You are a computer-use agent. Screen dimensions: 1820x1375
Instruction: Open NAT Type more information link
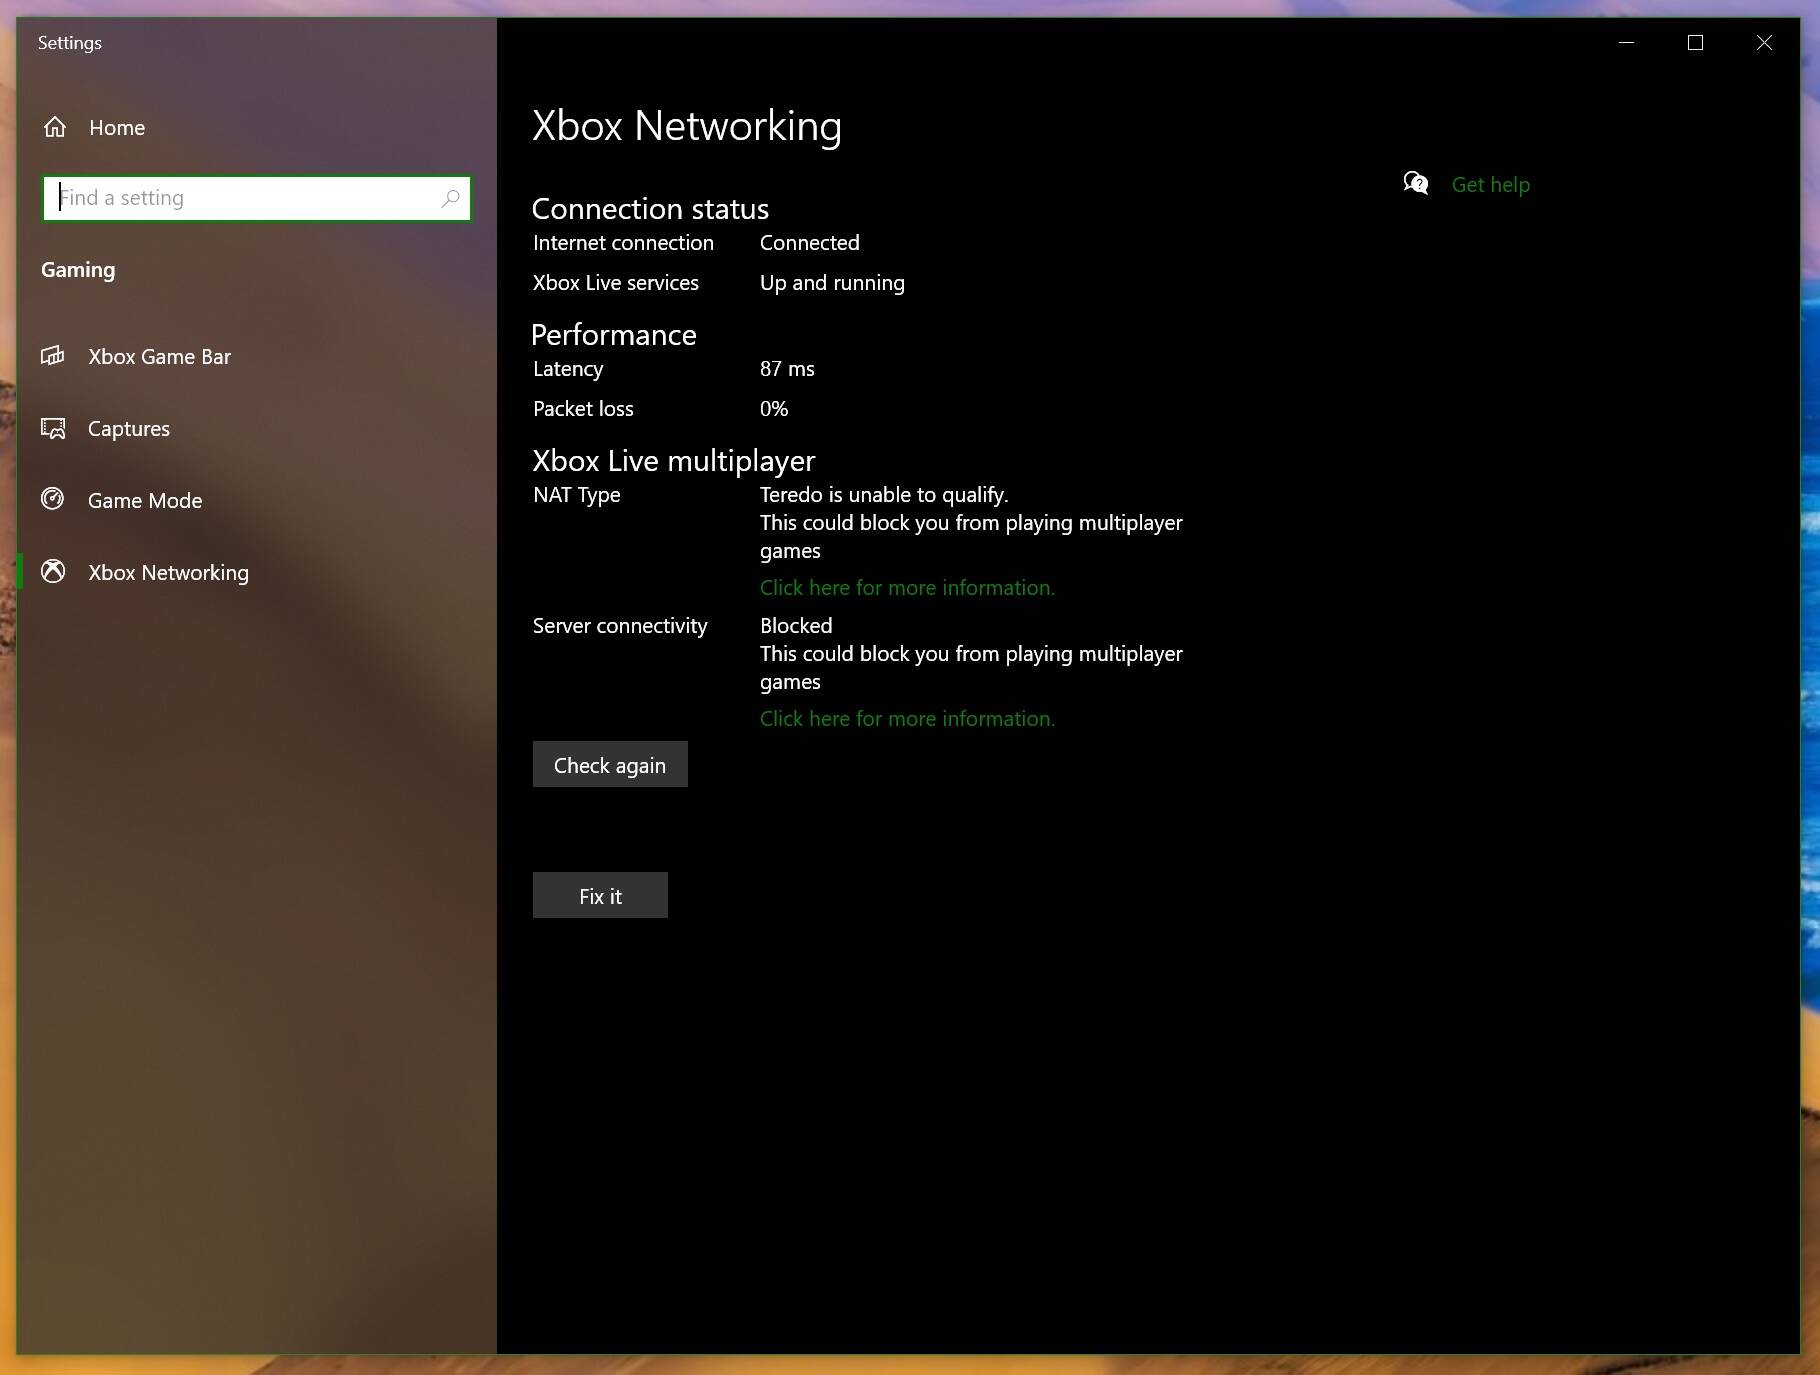coord(907,588)
